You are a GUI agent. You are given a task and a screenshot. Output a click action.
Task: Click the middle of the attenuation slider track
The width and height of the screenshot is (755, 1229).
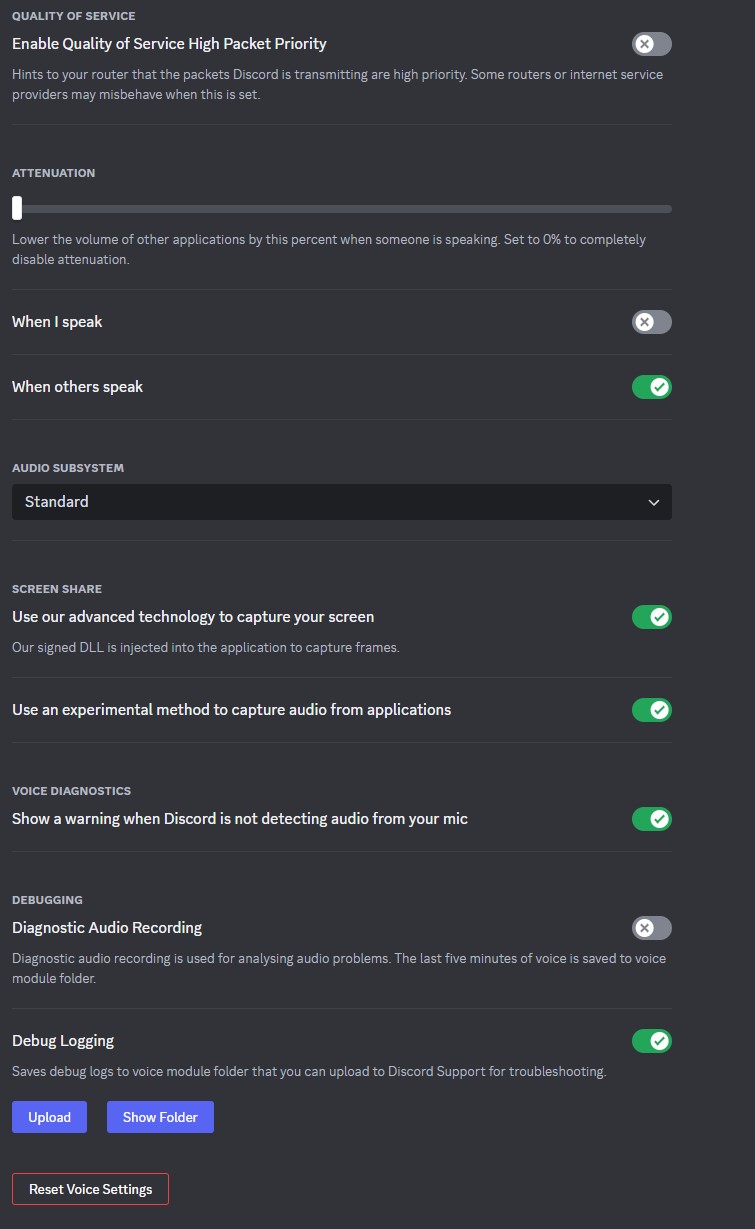pos(342,209)
